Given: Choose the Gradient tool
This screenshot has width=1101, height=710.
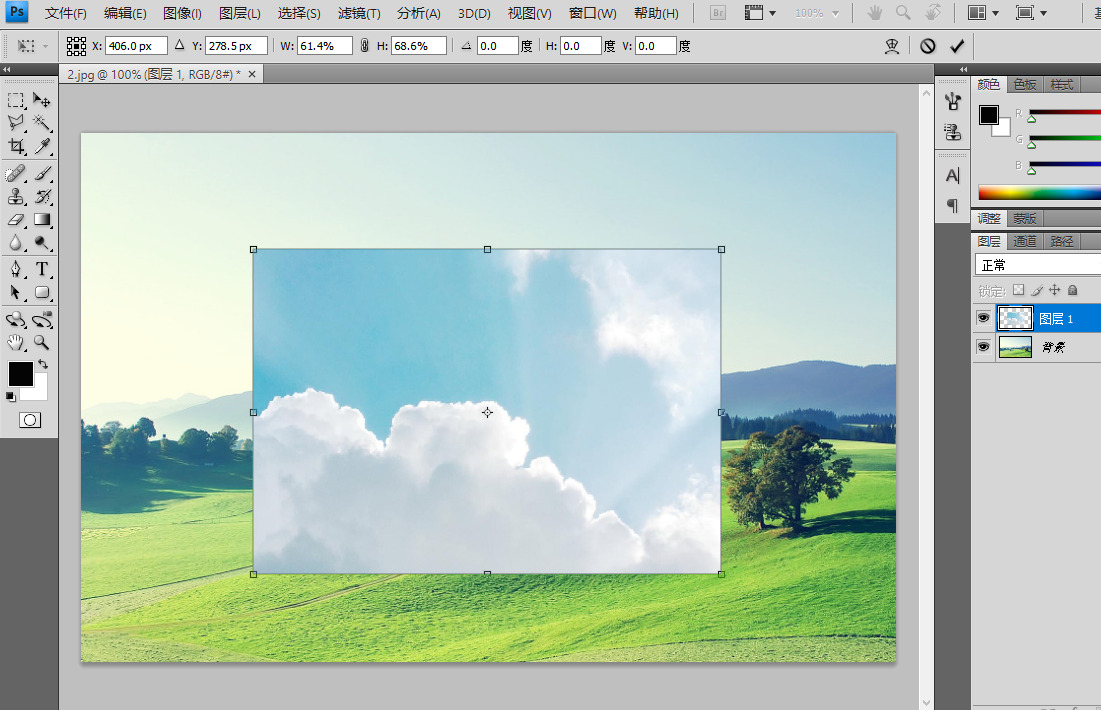Looking at the screenshot, I should (x=43, y=220).
